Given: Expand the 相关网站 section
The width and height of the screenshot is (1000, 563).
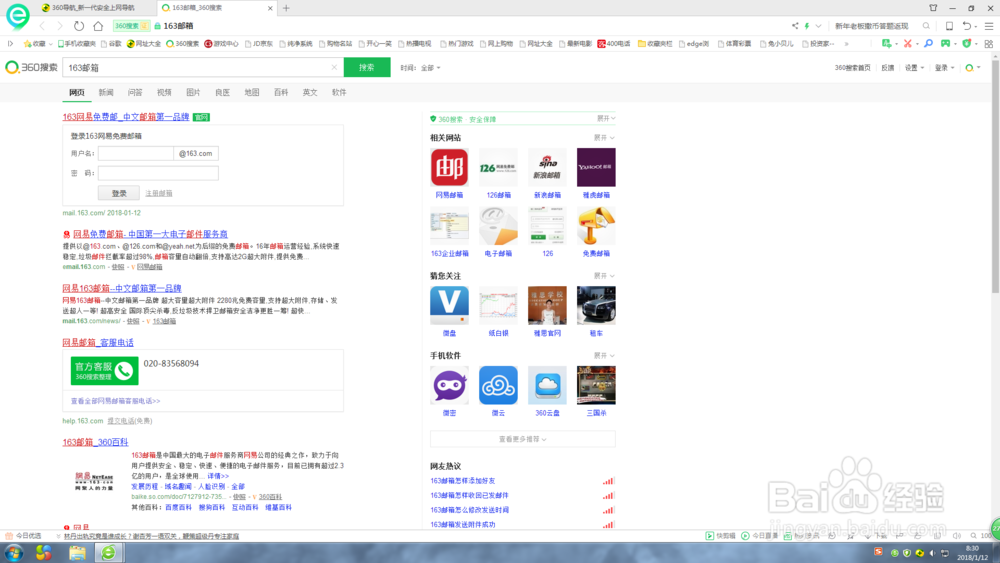Looking at the screenshot, I should coord(604,138).
